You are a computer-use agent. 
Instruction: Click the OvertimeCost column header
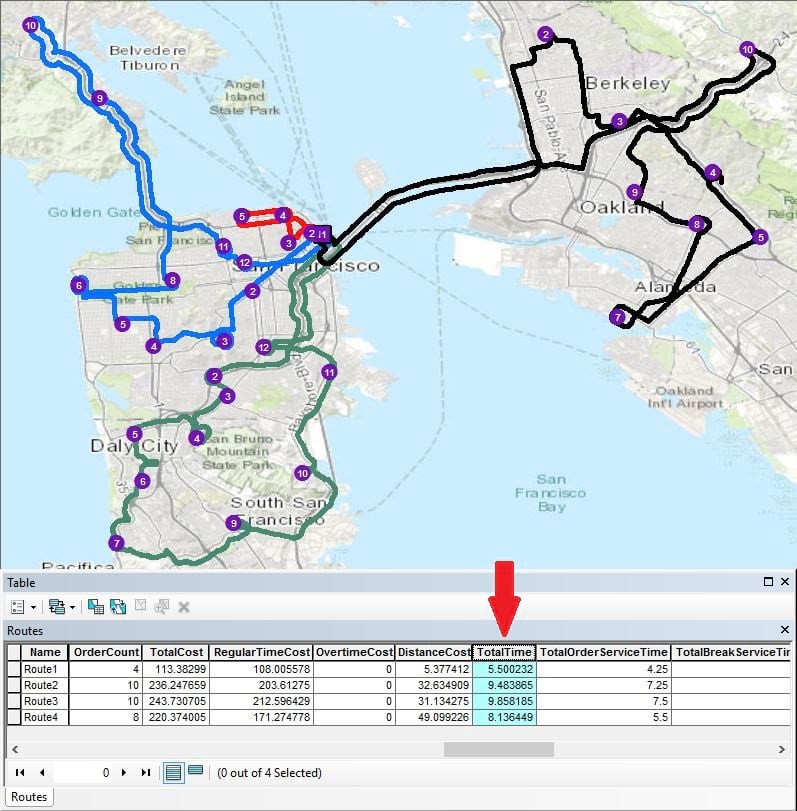coord(354,652)
